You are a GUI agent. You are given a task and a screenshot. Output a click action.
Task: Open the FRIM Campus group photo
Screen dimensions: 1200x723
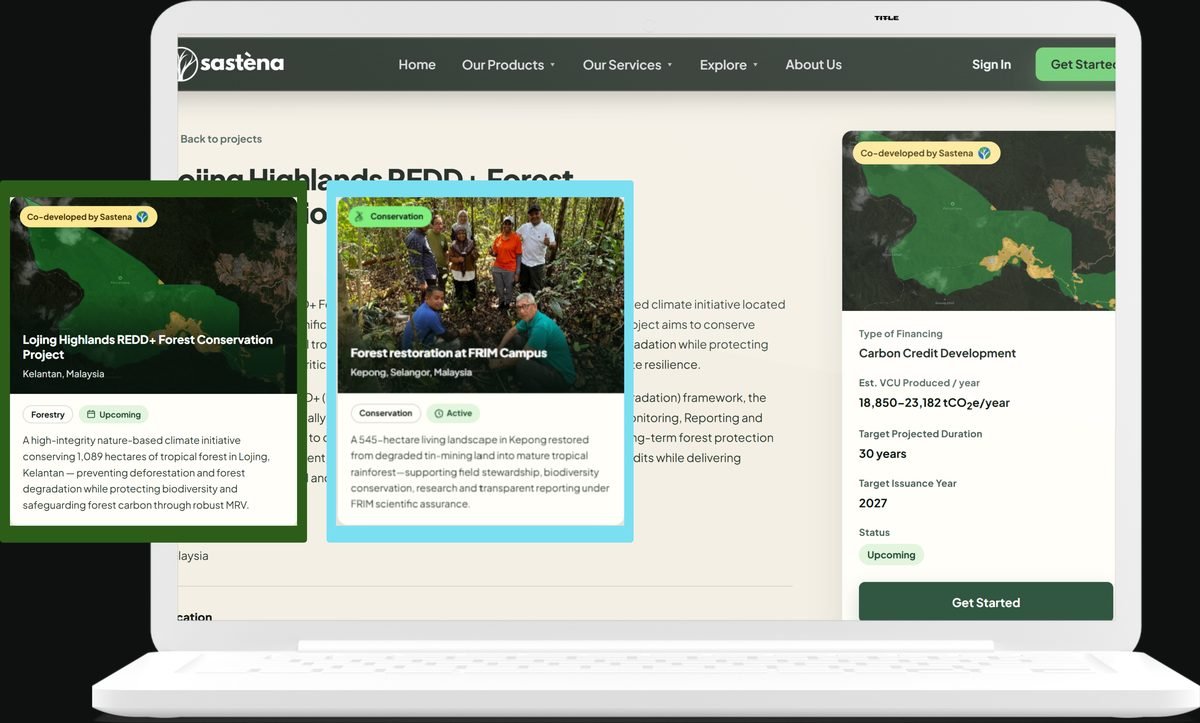pos(480,294)
